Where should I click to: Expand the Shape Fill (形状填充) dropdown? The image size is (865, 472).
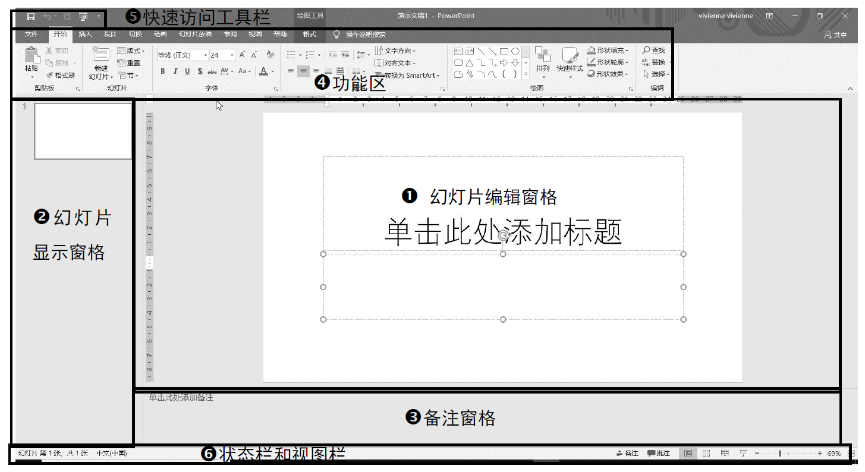pos(608,50)
